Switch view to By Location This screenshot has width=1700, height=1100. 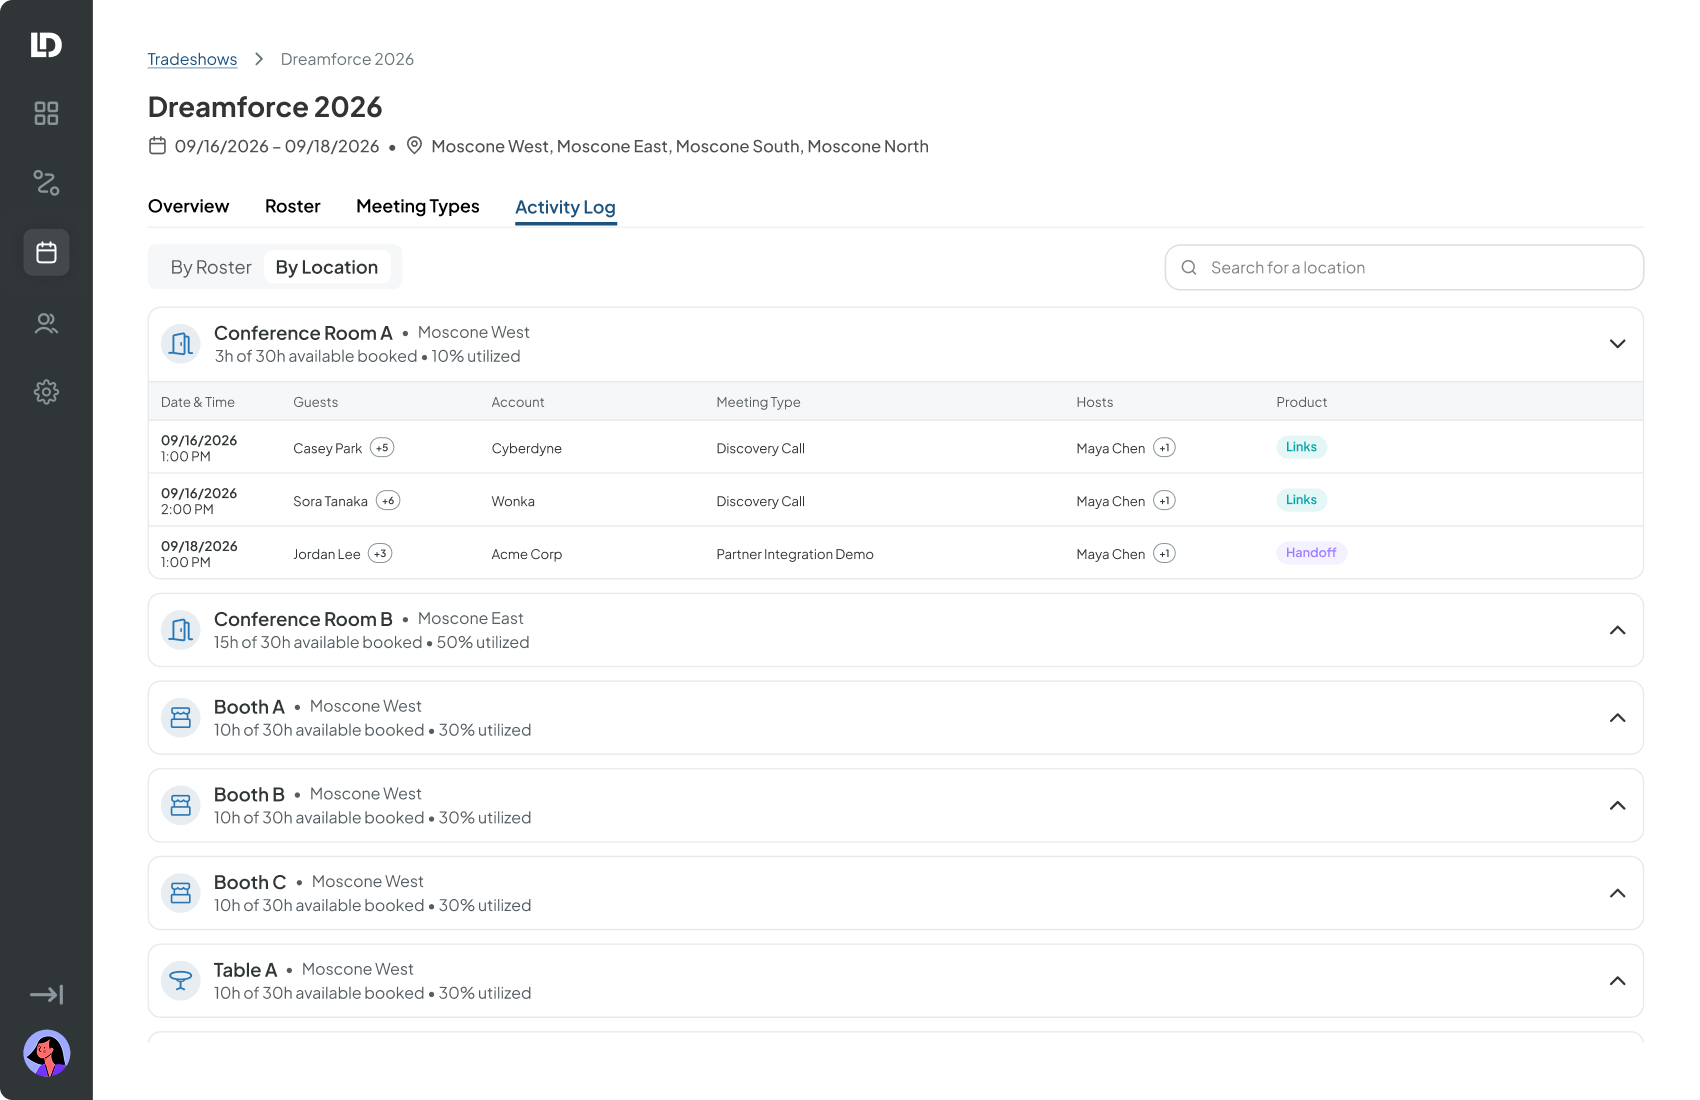pos(327,267)
